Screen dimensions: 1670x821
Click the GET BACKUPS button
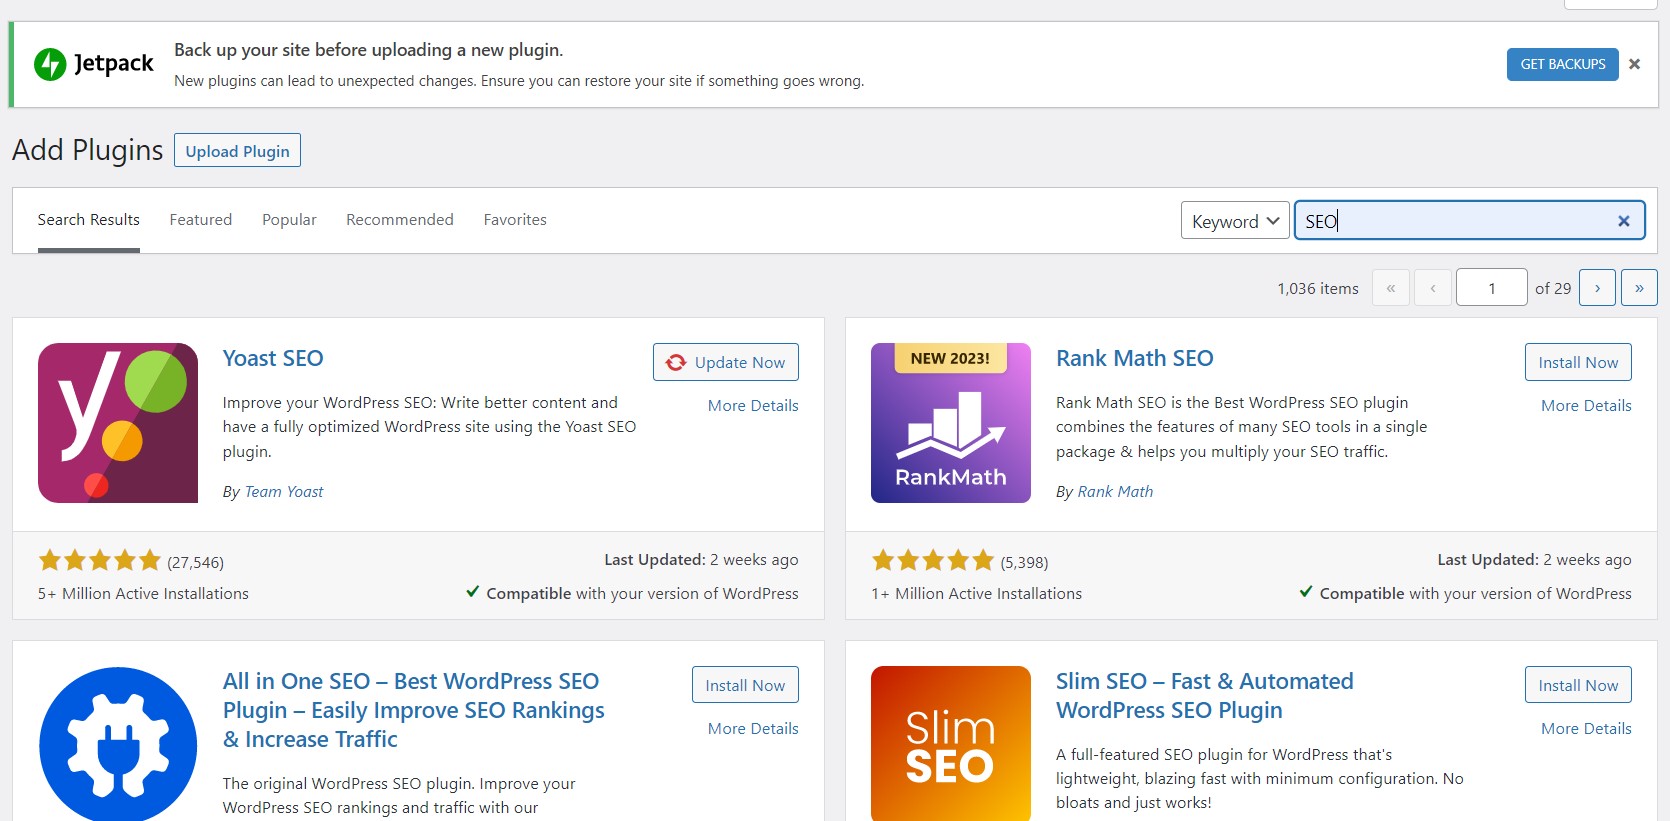(x=1562, y=64)
